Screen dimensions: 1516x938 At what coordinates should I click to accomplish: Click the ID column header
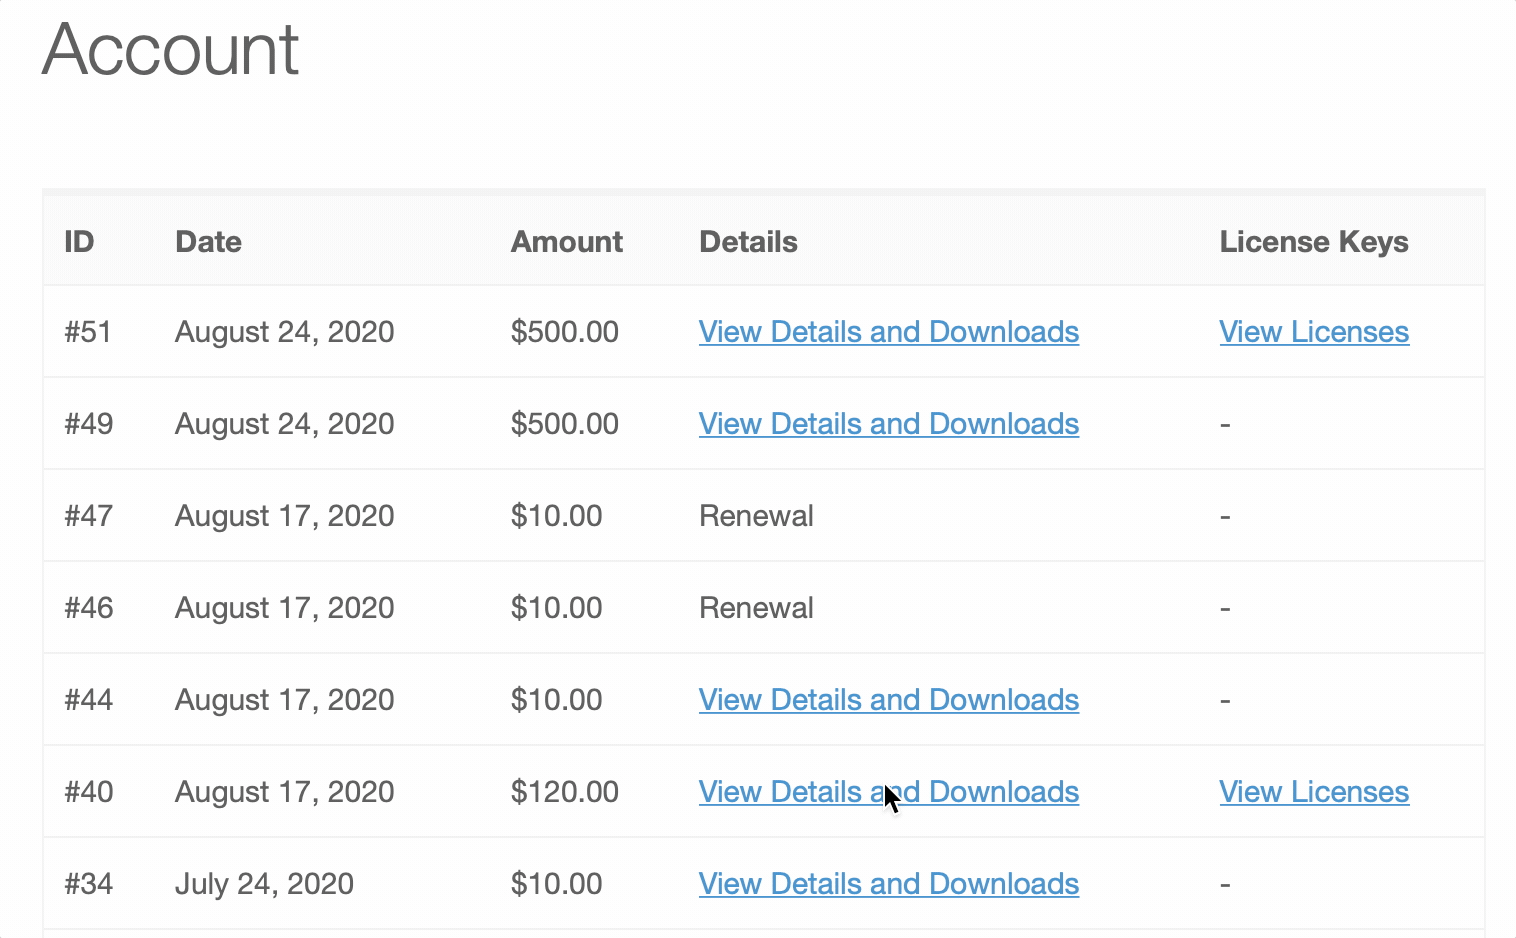tap(79, 242)
